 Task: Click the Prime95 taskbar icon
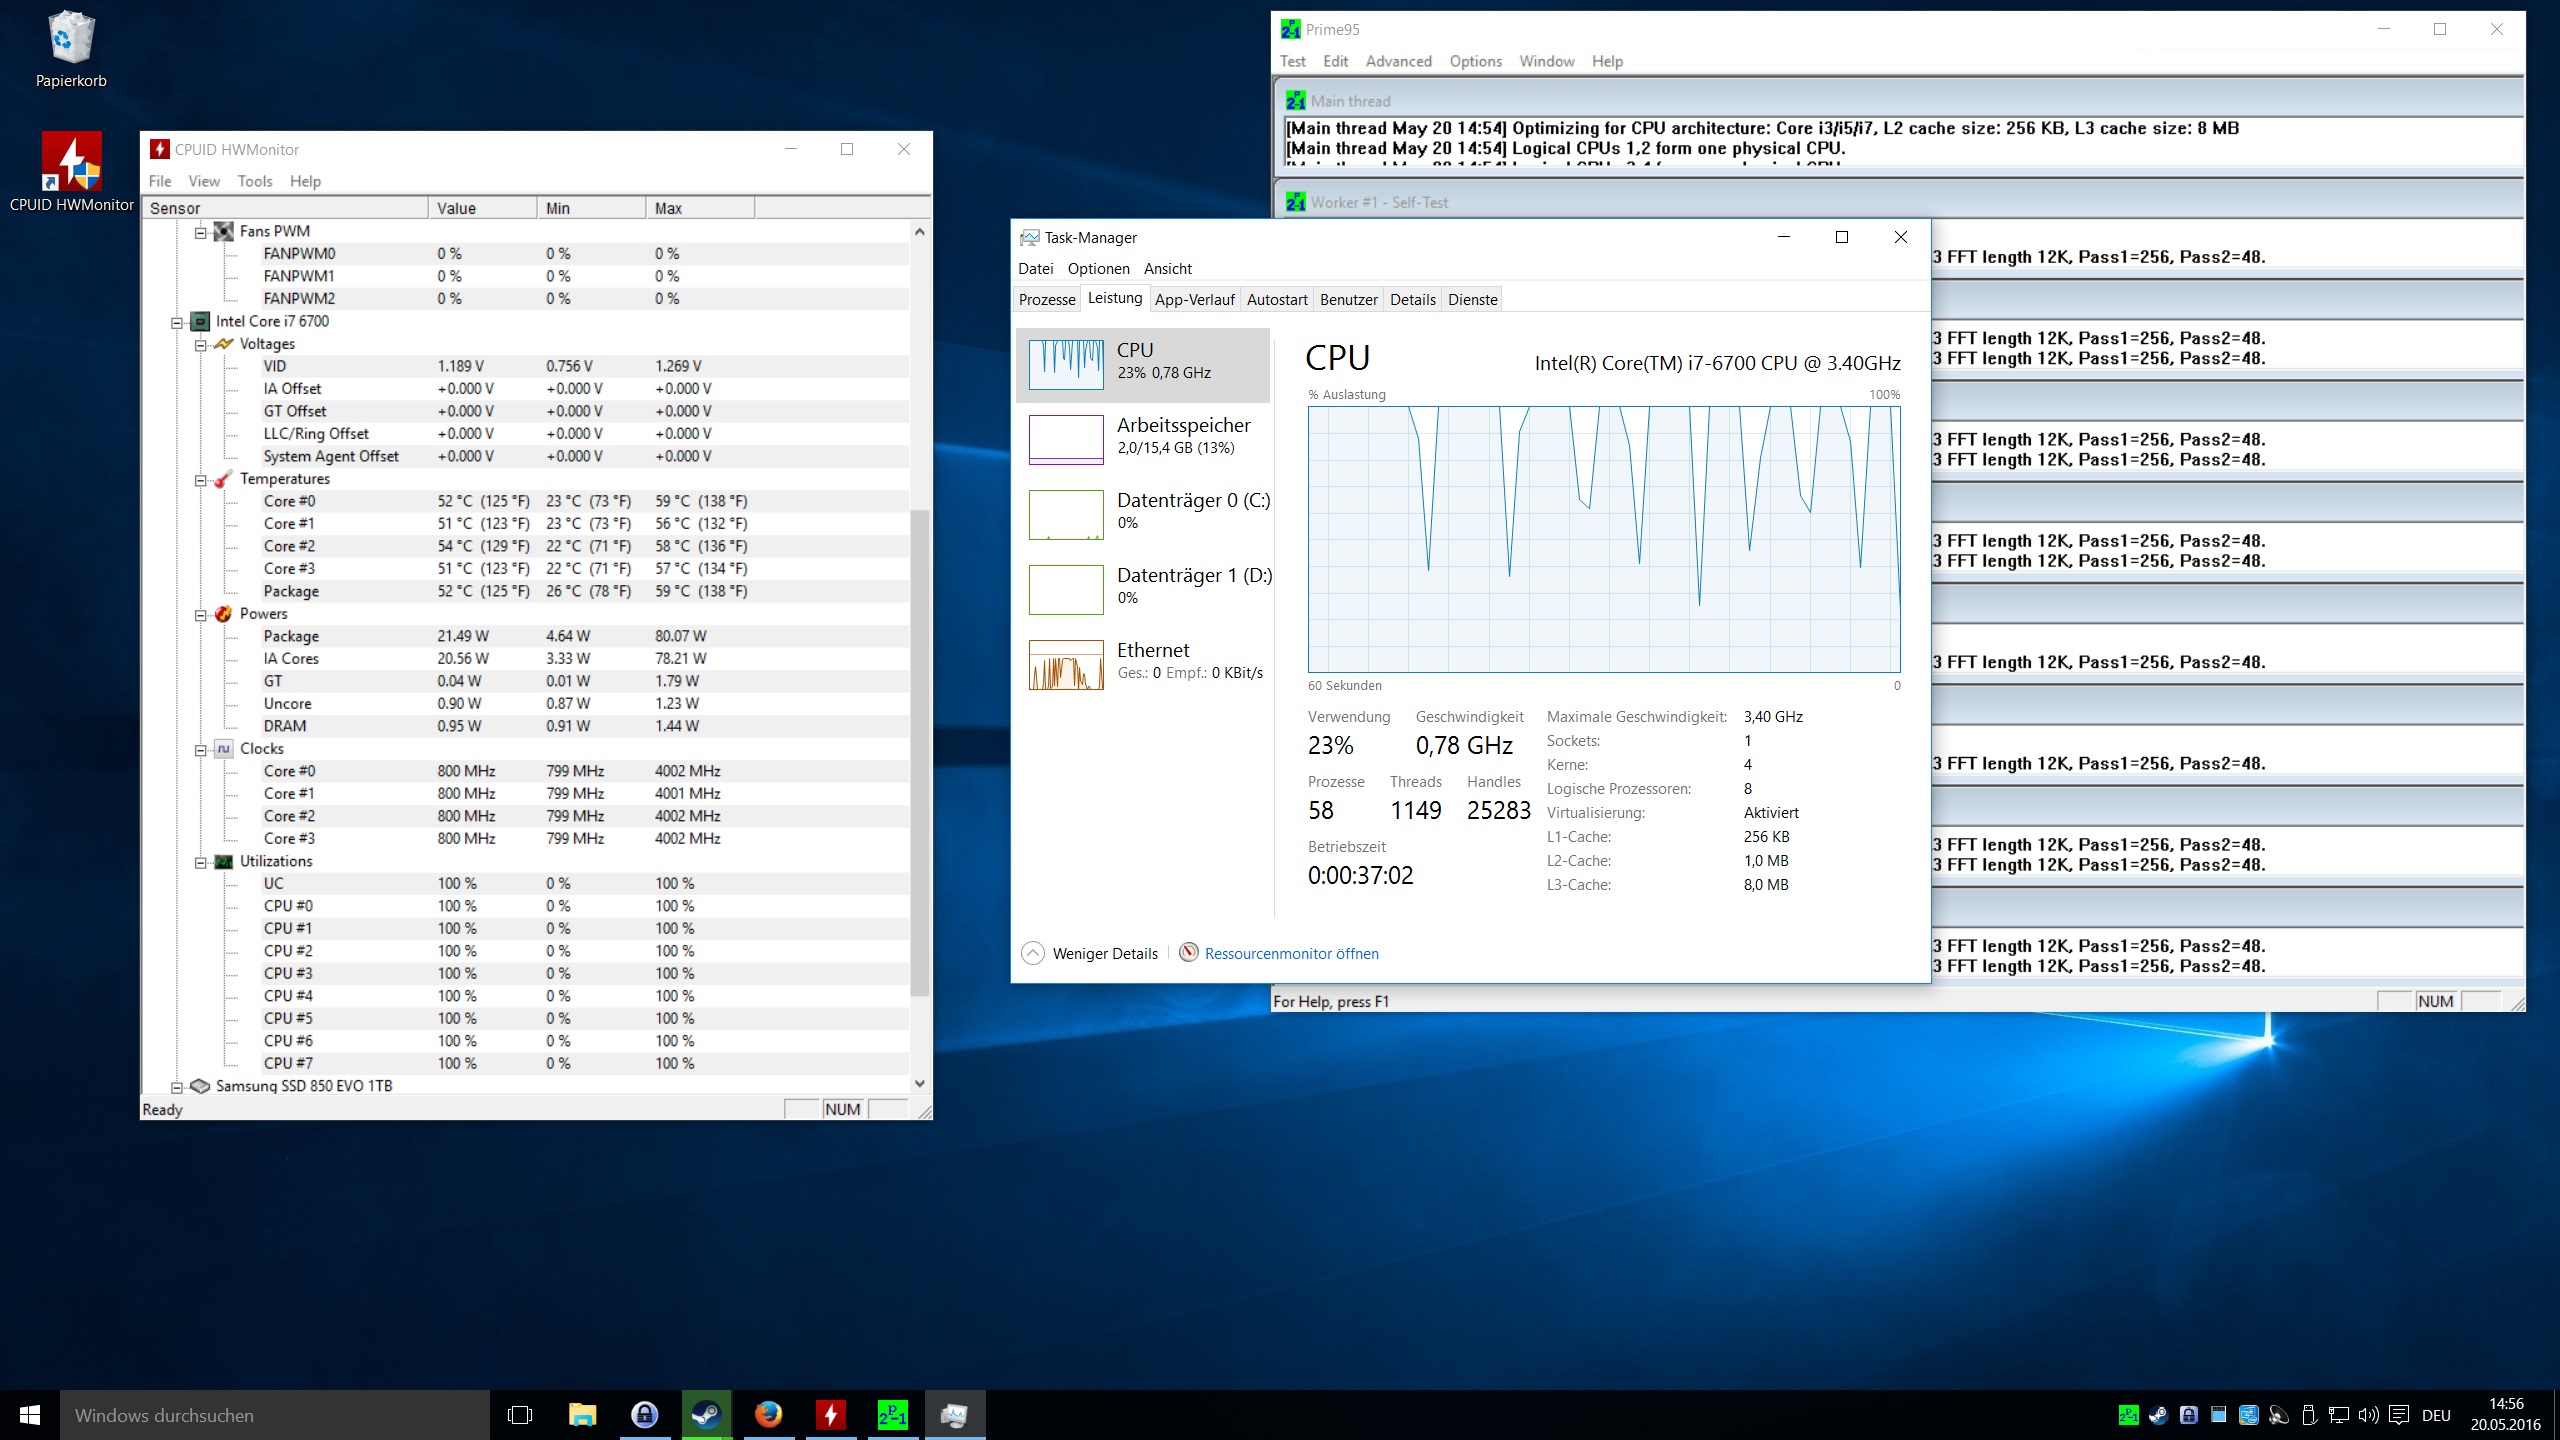pos(892,1414)
